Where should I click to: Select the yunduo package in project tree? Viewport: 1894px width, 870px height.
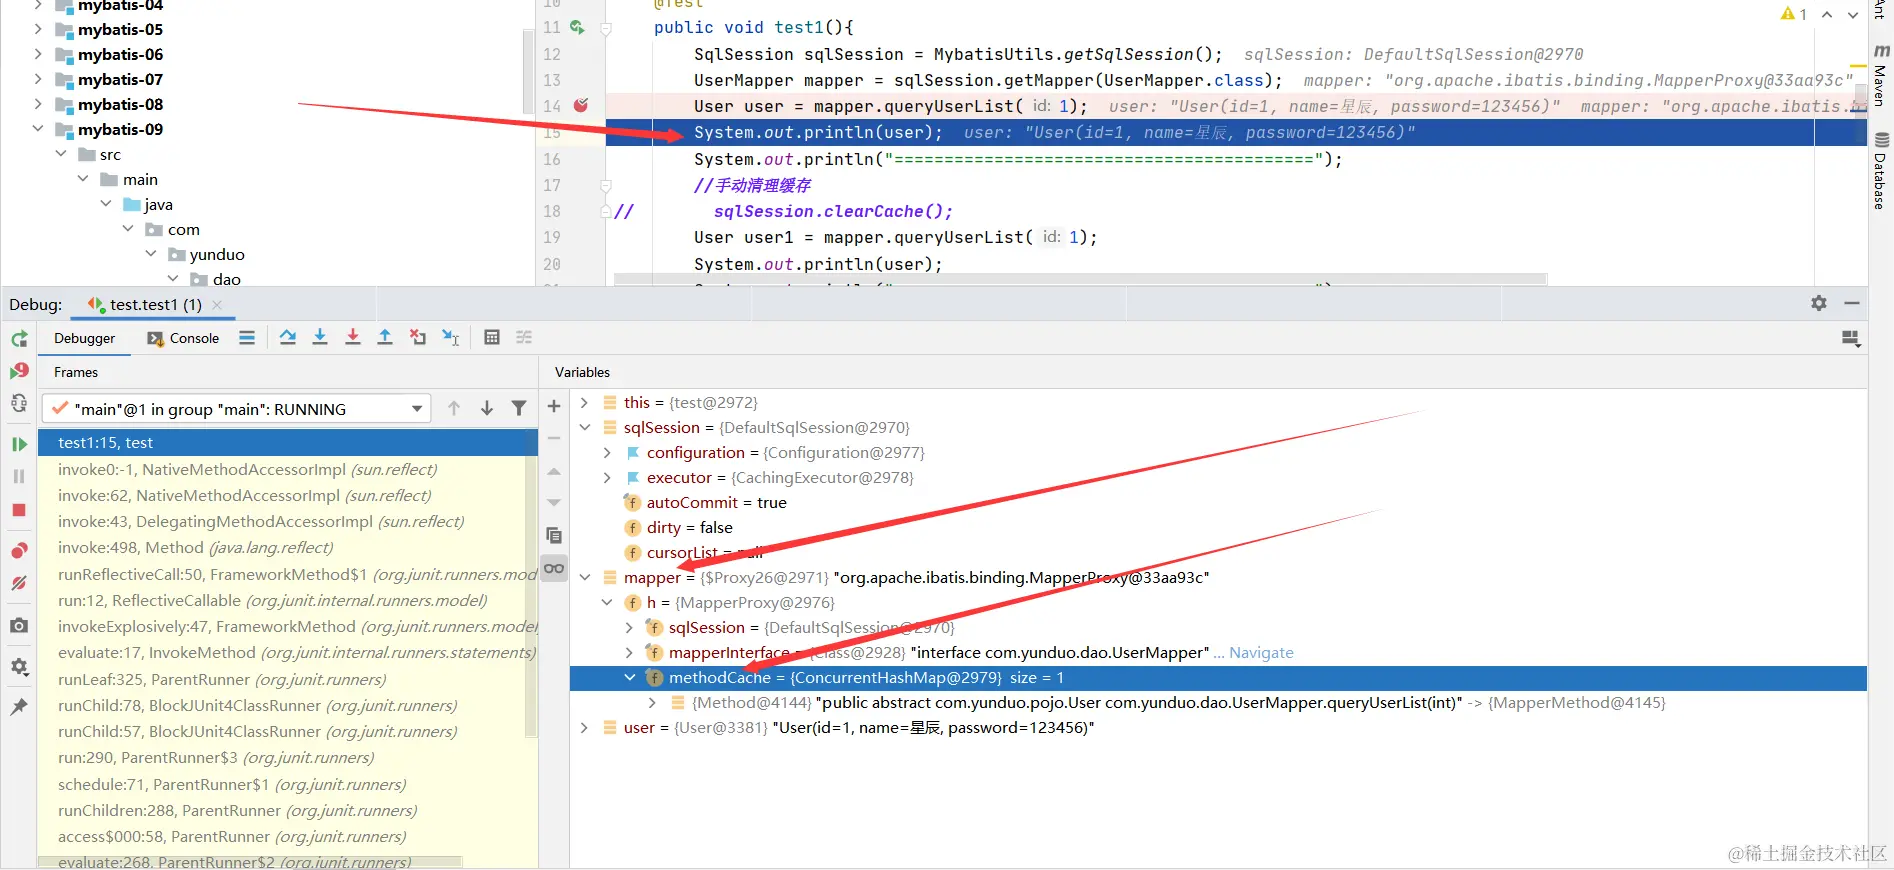point(217,254)
